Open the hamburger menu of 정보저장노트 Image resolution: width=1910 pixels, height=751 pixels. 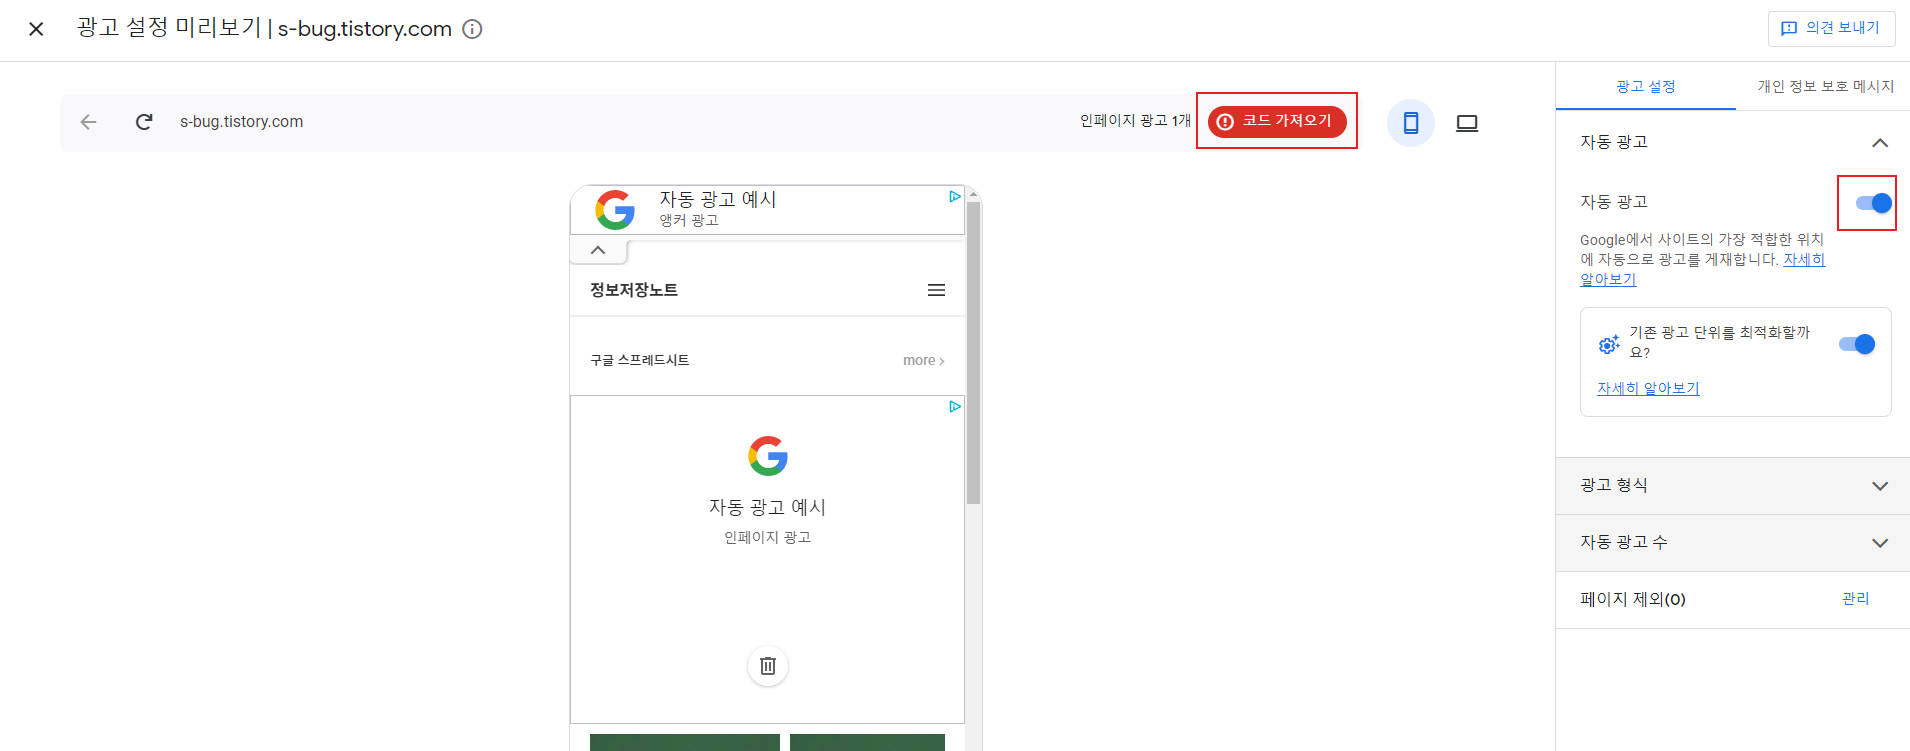coord(936,290)
